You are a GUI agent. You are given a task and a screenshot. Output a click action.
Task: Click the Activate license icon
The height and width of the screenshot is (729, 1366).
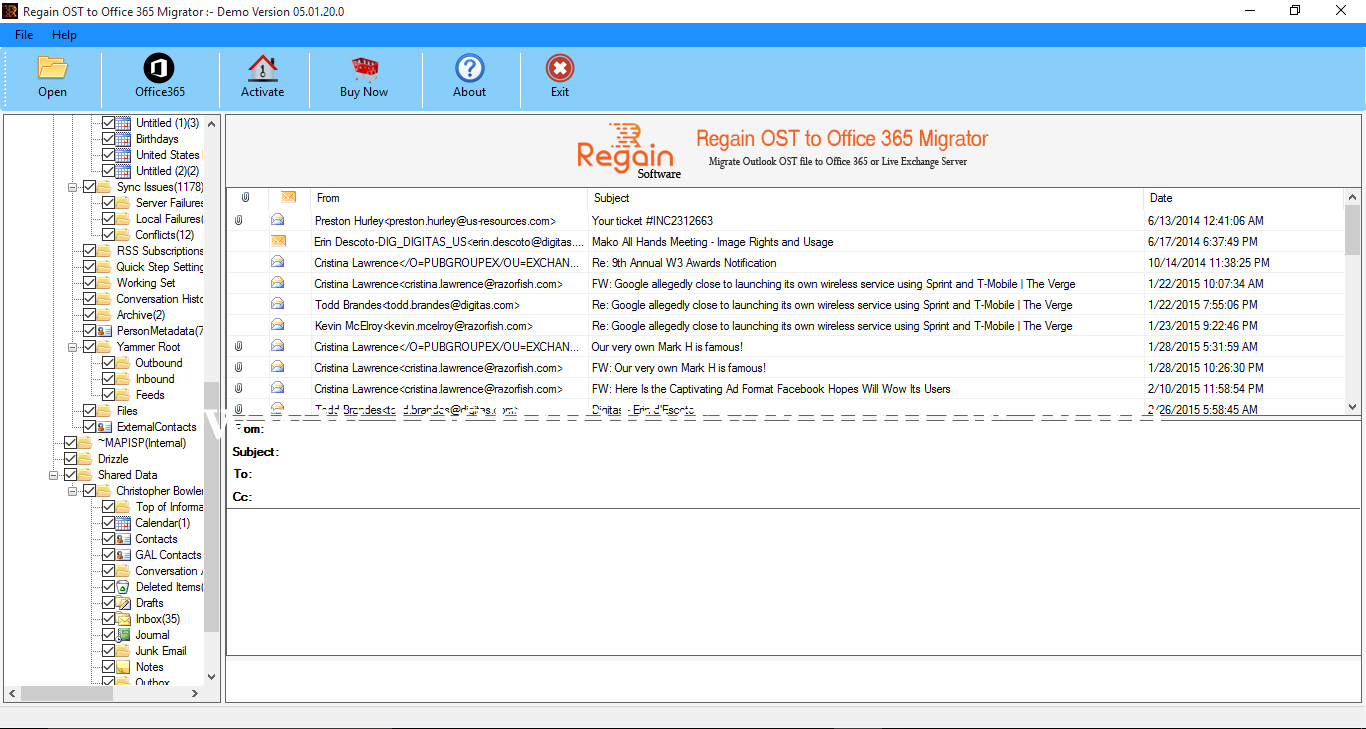262,68
